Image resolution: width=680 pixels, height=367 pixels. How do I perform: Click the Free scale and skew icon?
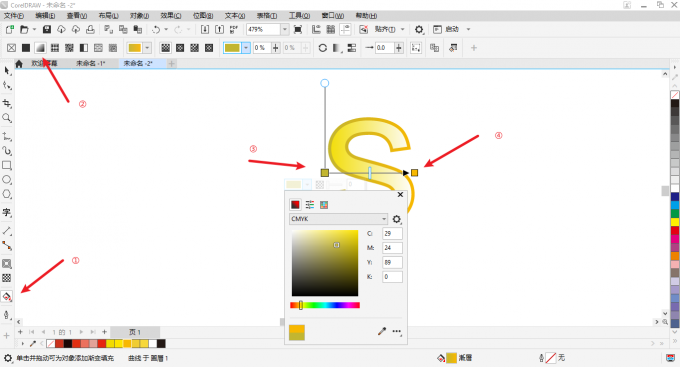tap(416, 48)
